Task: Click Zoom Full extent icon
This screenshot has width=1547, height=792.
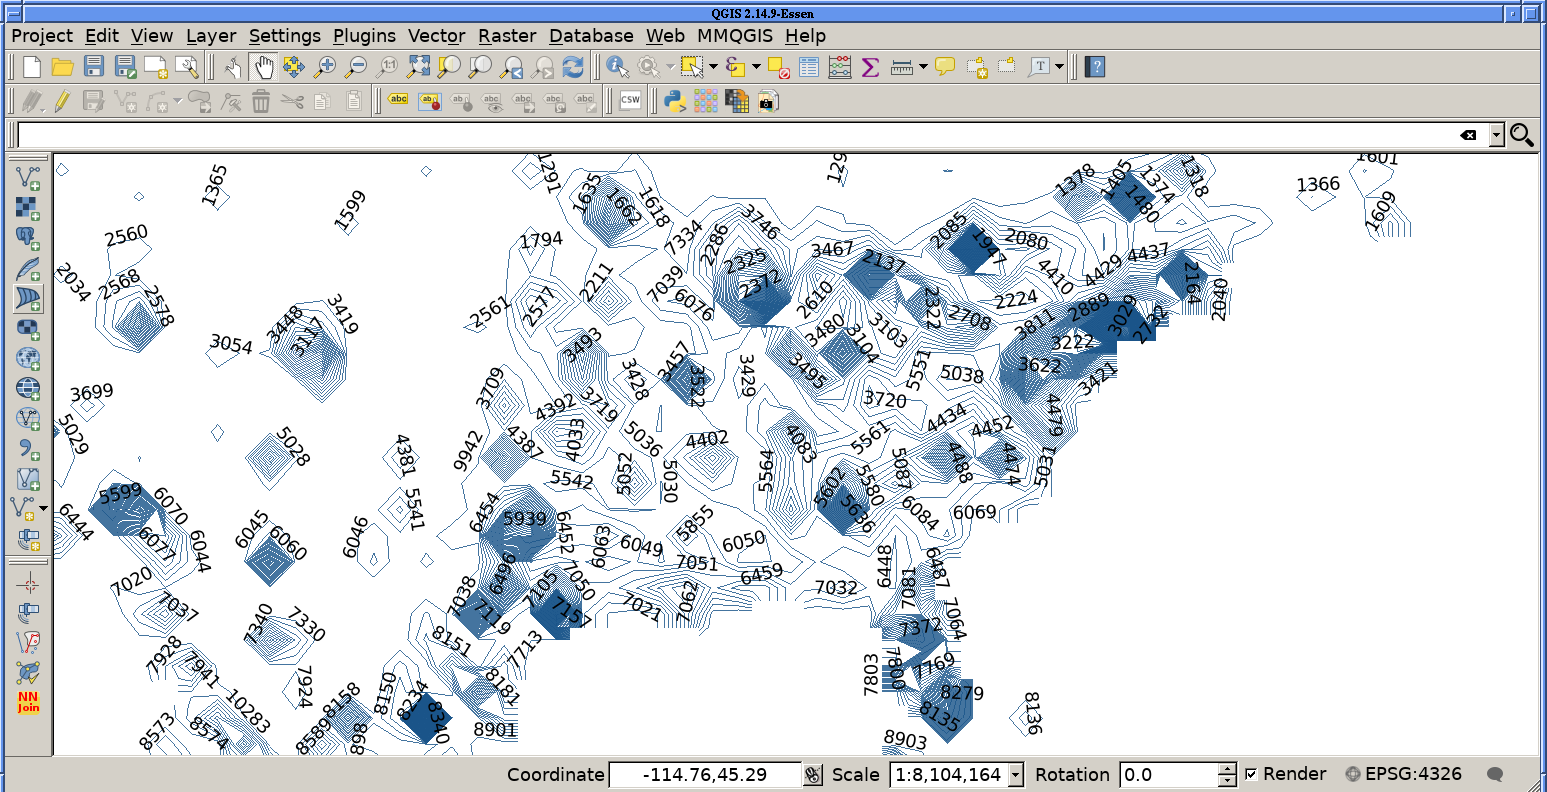Action: coord(418,67)
